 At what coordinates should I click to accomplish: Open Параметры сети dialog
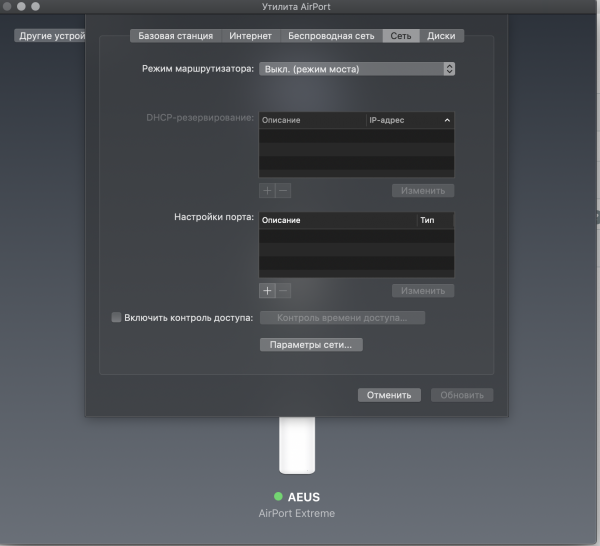pyautogui.click(x=311, y=345)
